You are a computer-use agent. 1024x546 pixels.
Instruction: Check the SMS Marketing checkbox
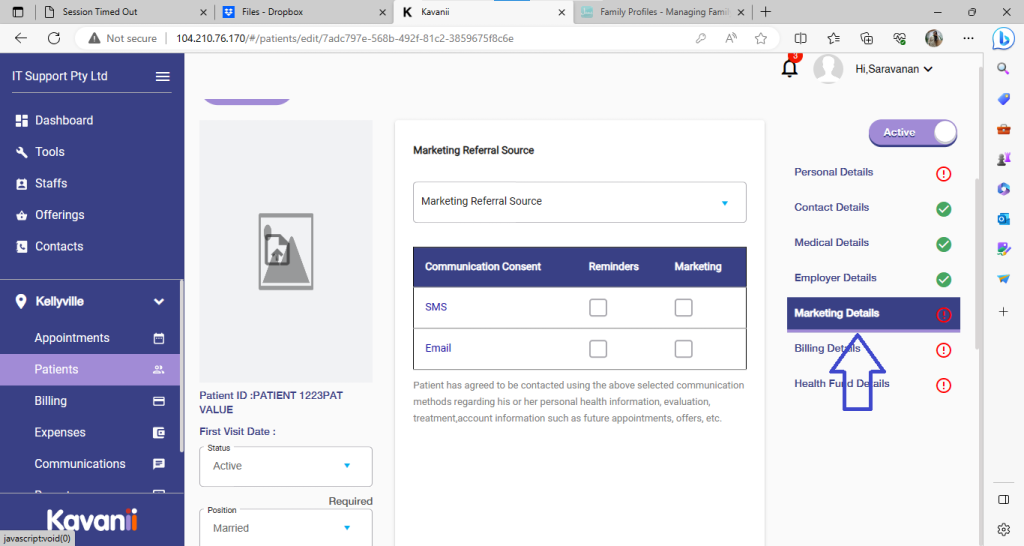(x=684, y=308)
